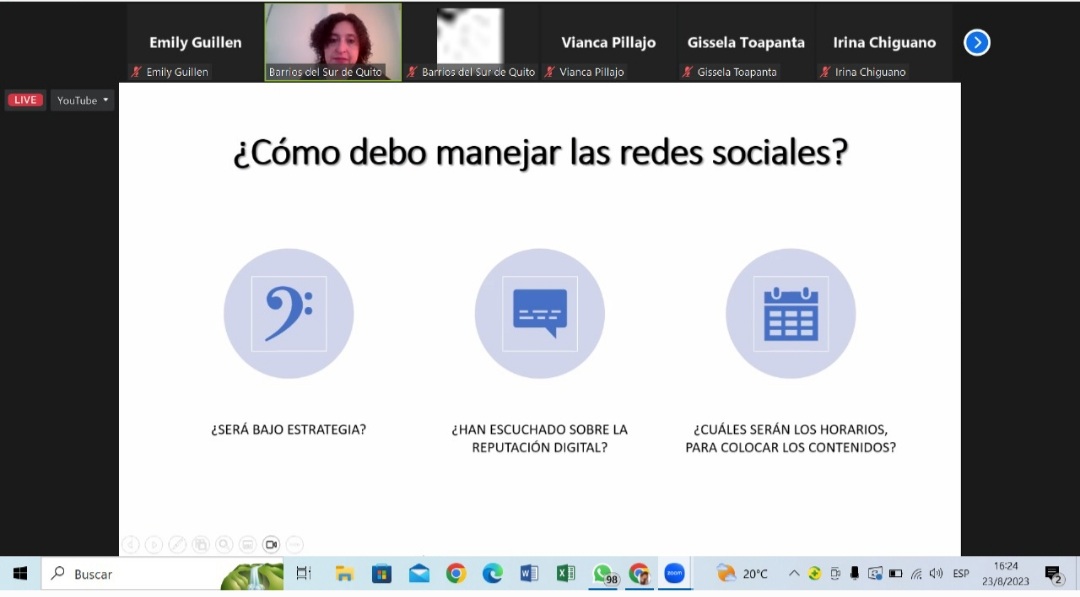Viewport: 1080px width, 597px height.
Task: Mute audio via the speaker icon in system tray
Action: (x=935, y=573)
